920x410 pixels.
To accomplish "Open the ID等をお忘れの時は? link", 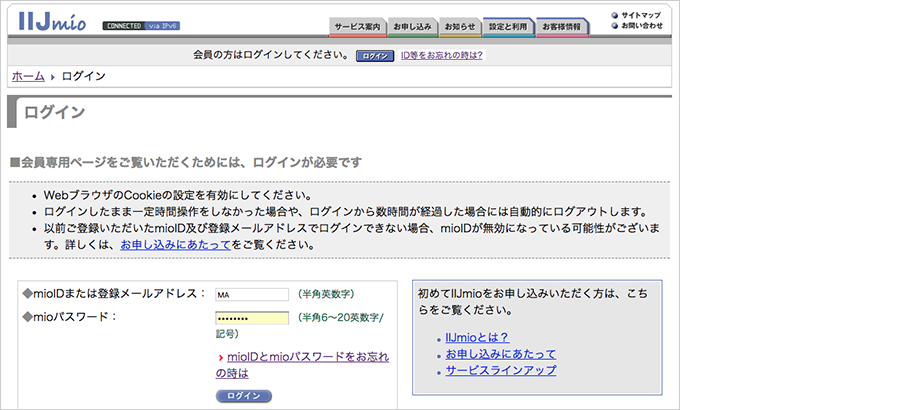I will click(x=442, y=56).
